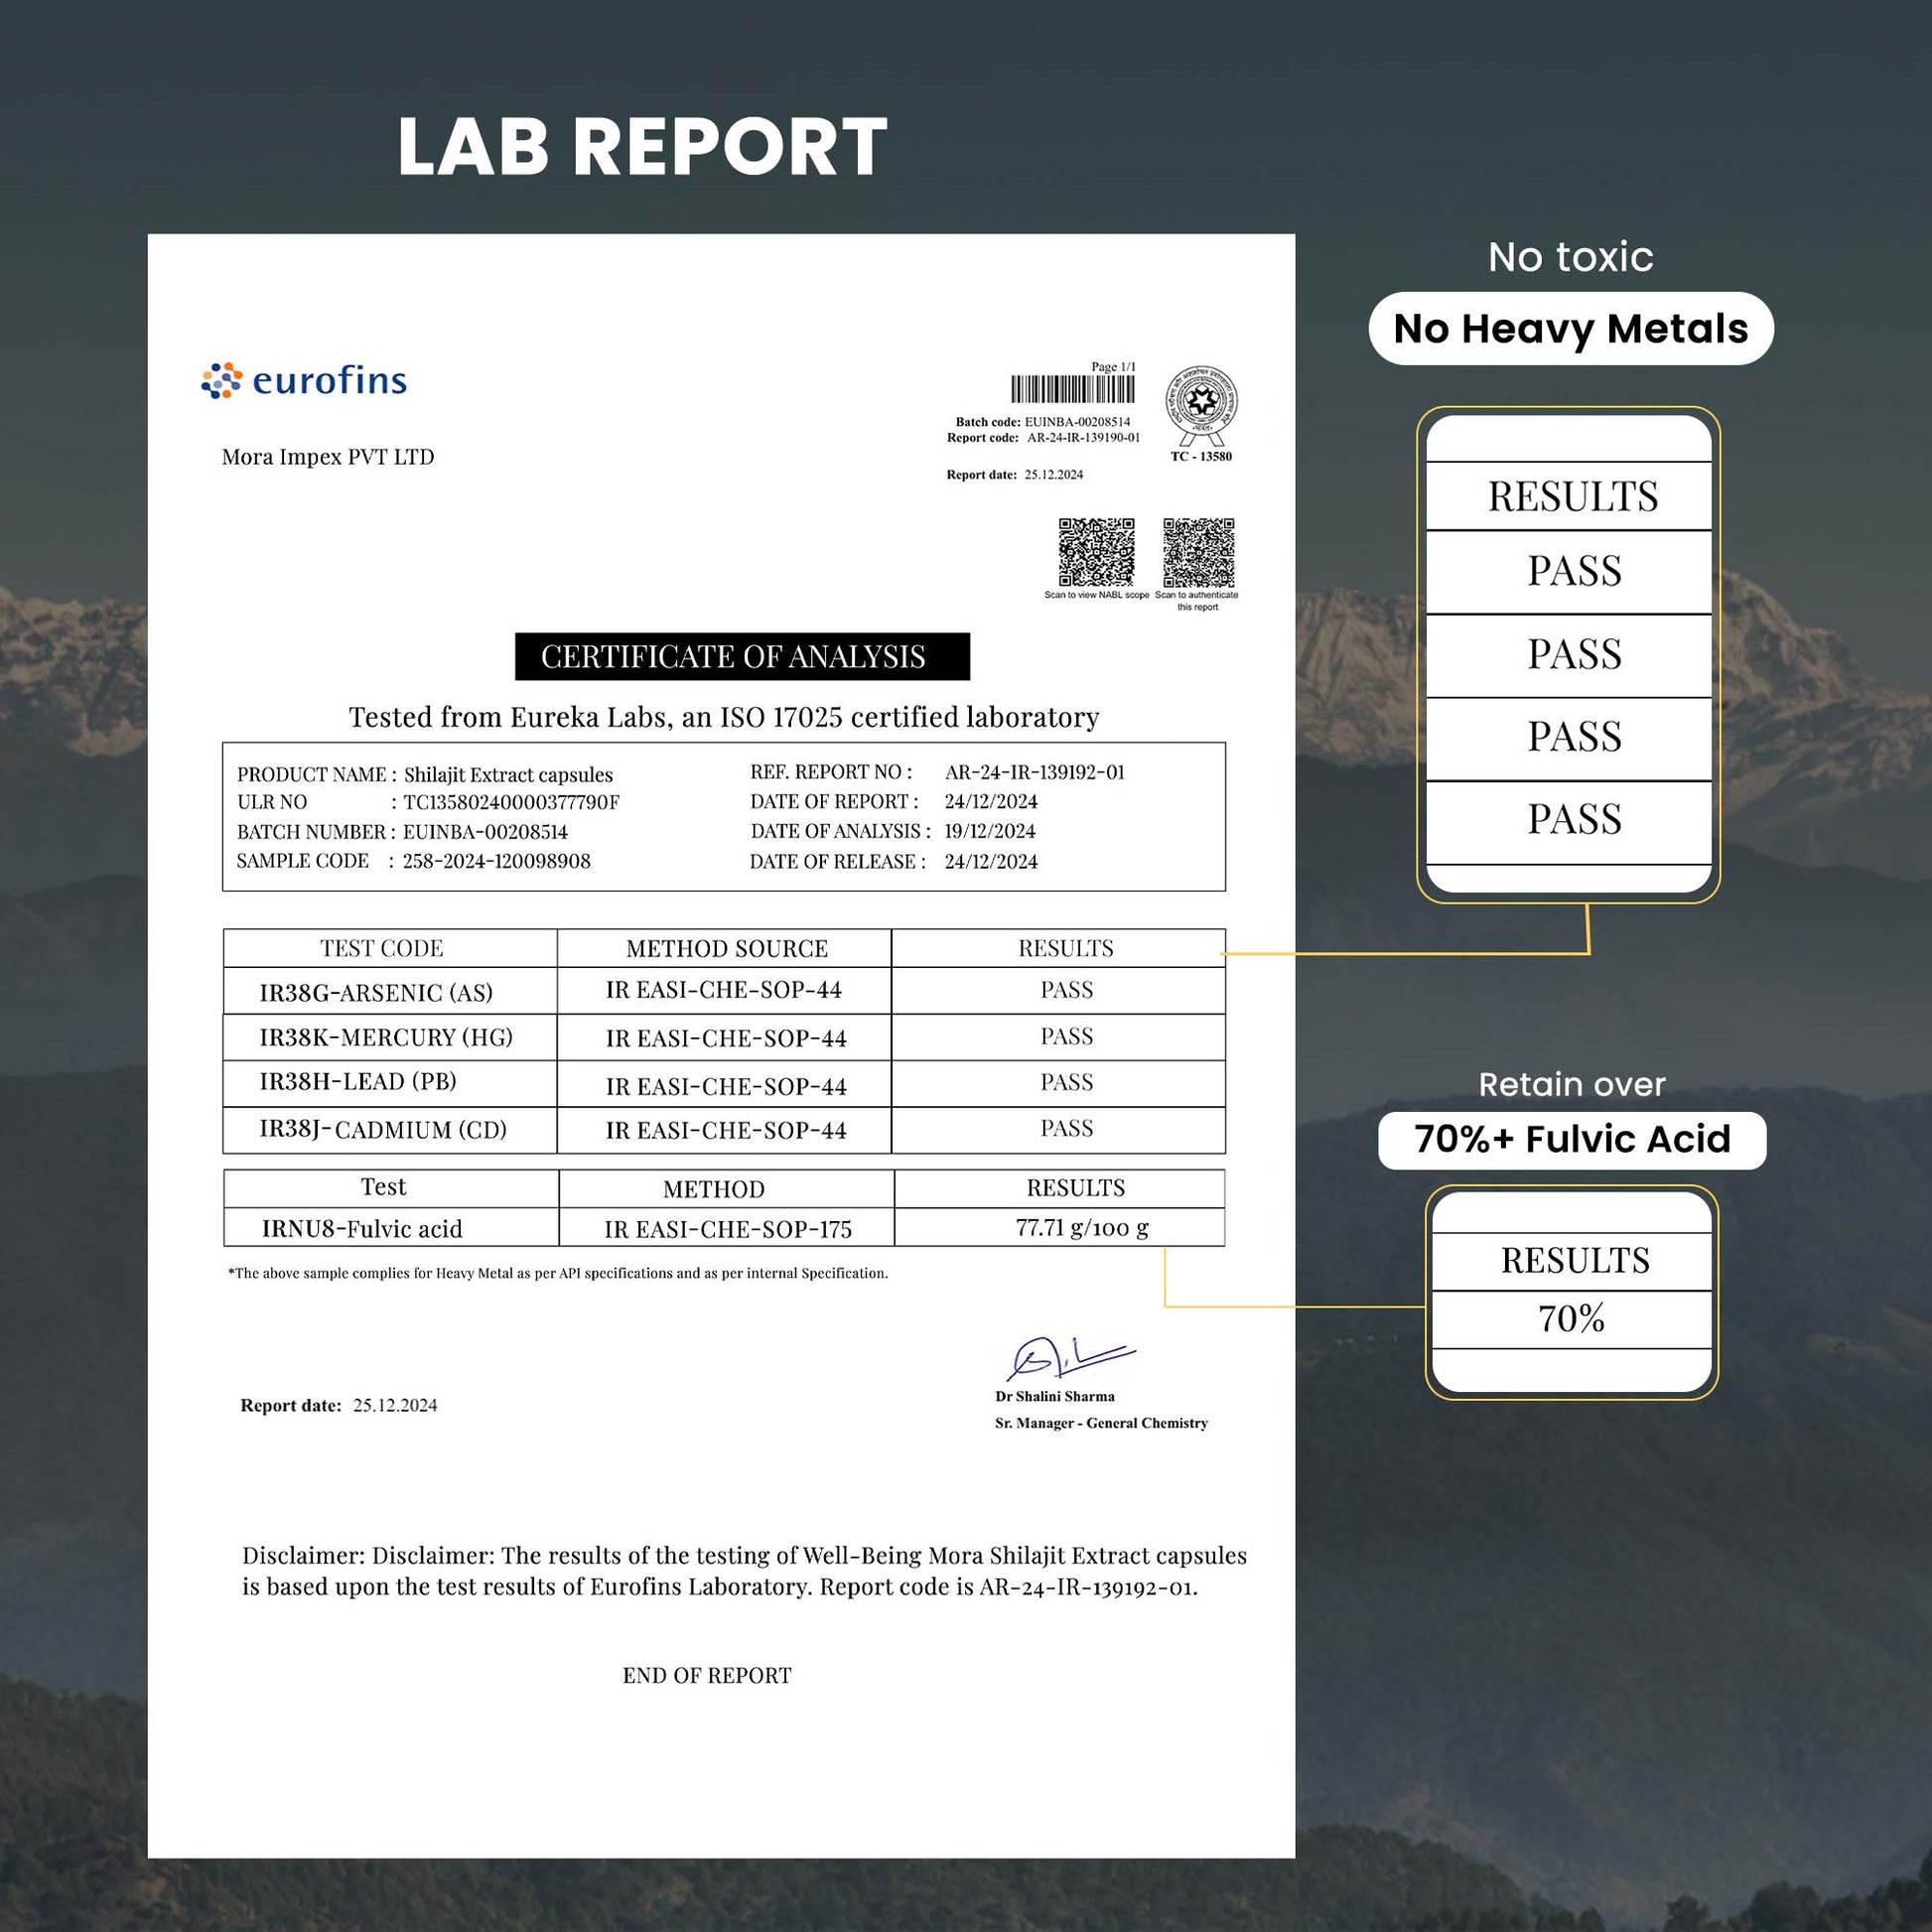1932x1932 pixels.
Task: Click the IR38G-Arsenic (AS) test row
Action: [376, 992]
